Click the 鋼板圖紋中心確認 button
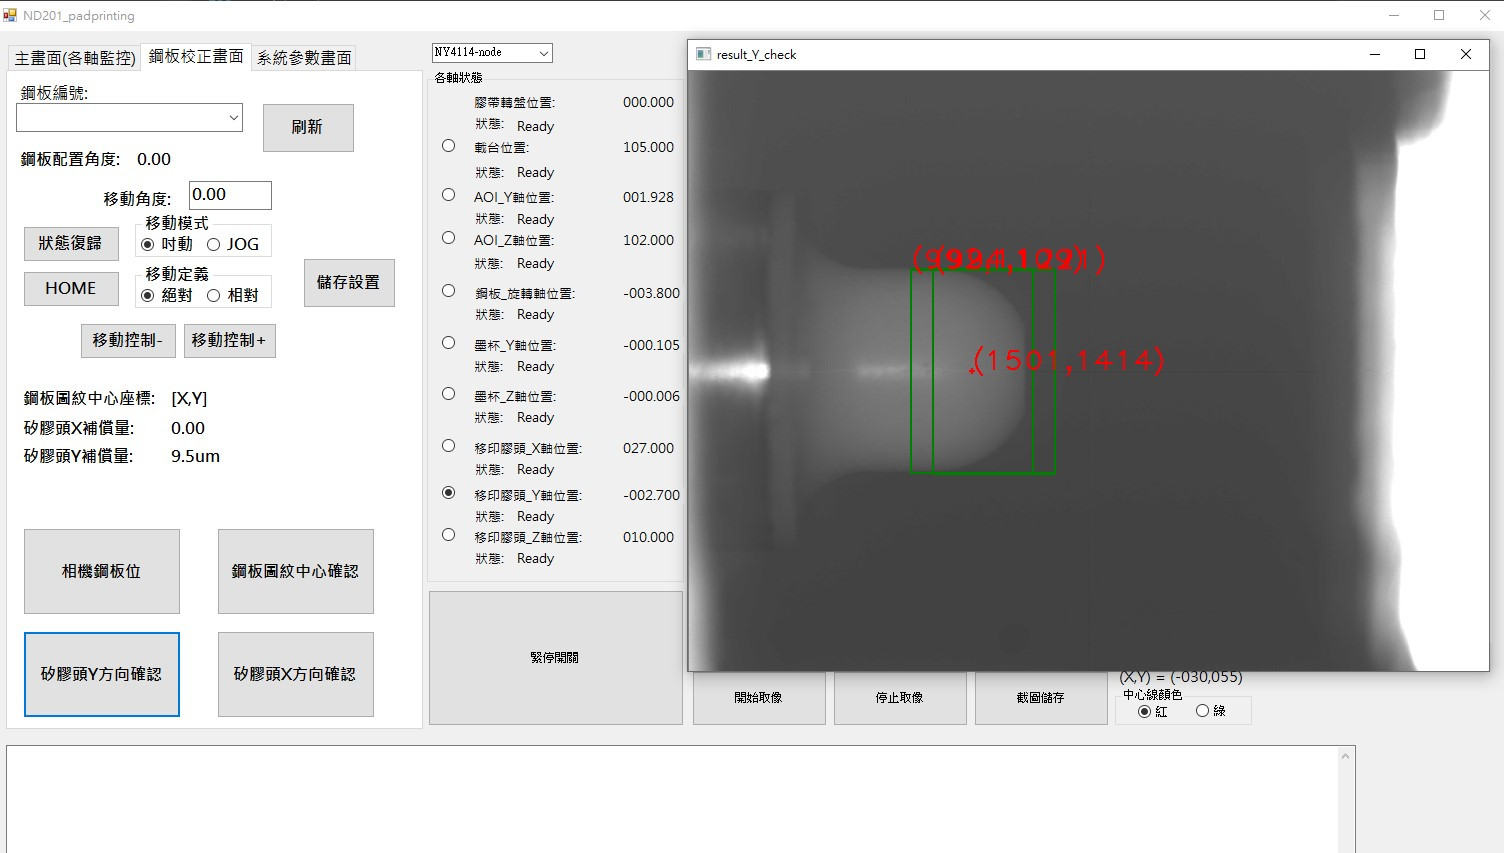The width and height of the screenshot is (1504, 853). tap(296, 571)
